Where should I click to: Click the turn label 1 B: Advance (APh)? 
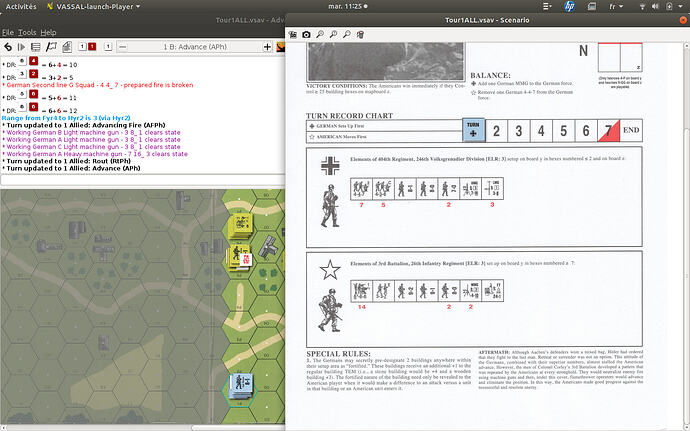[x=195, y=47]
